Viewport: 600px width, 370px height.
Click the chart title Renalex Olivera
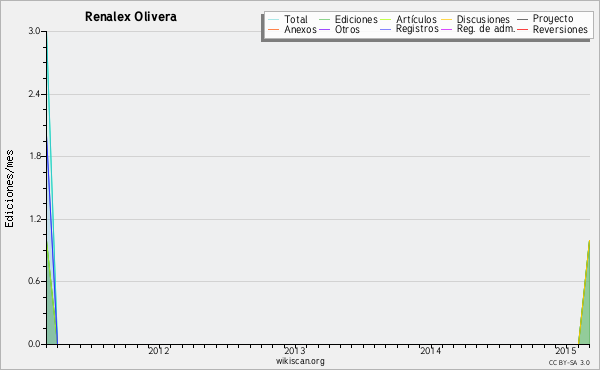click(131, 17)
